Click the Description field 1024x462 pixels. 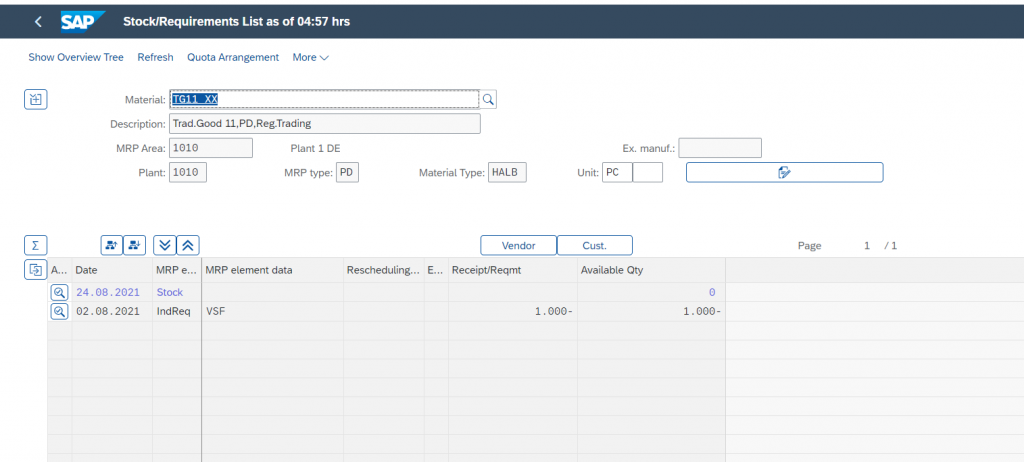(325, 124)
